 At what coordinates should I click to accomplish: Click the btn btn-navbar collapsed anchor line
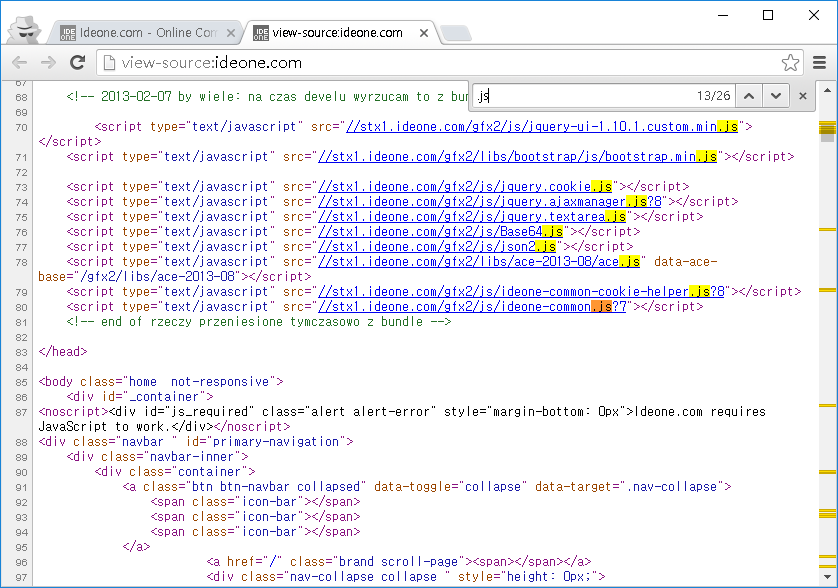point(426,486)
